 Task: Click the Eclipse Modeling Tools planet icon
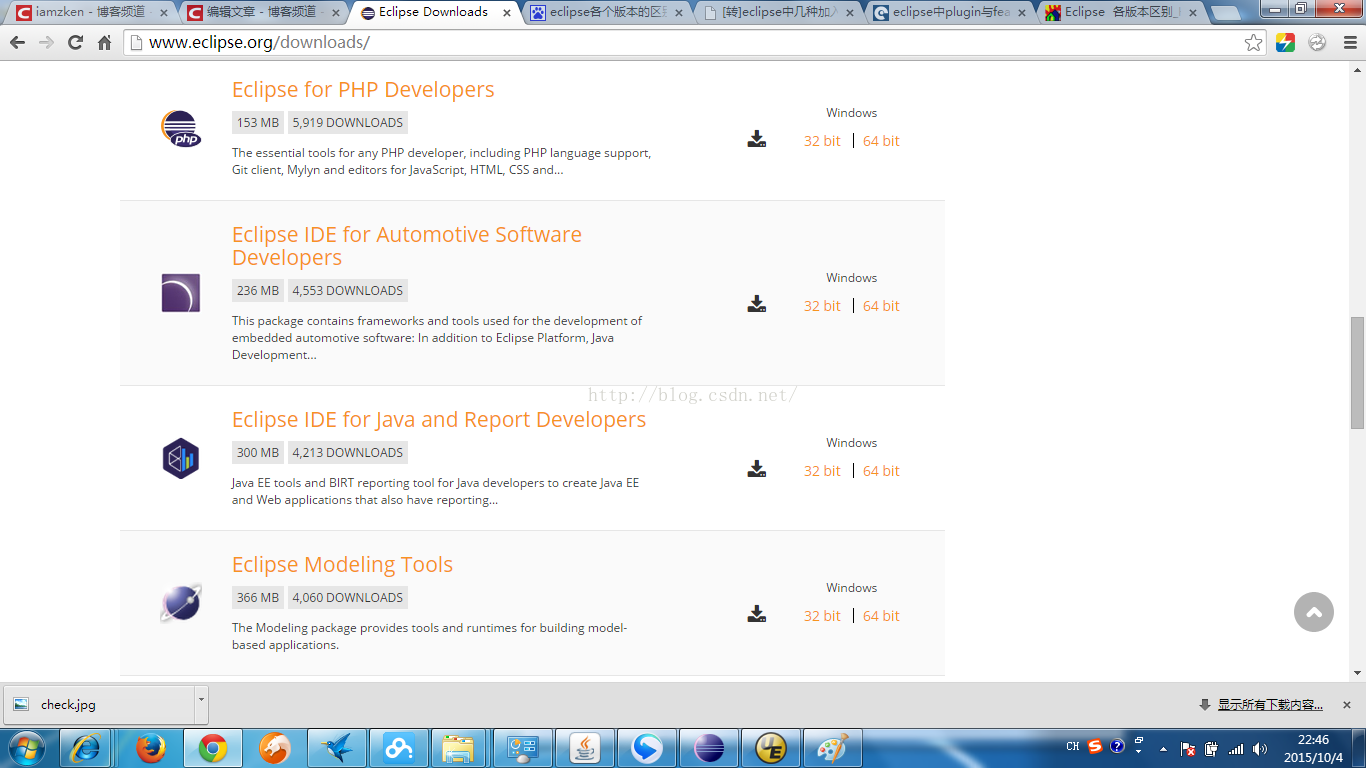181,603
